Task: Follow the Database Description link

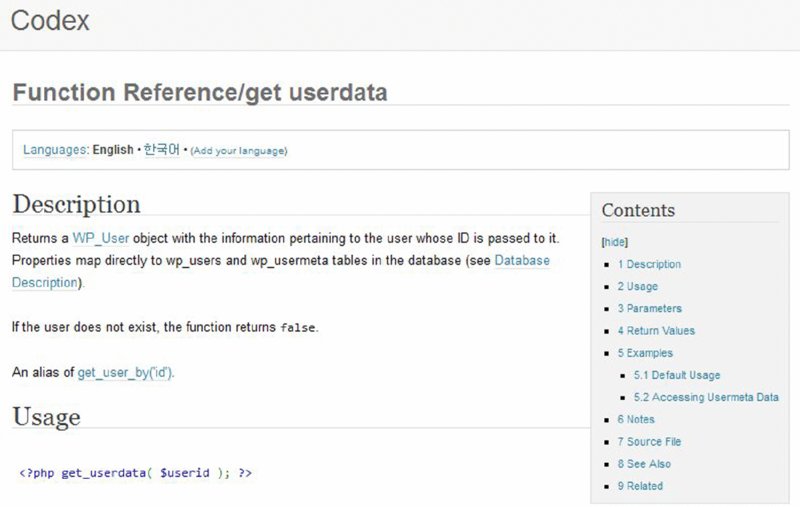Action: pos(522,261)
